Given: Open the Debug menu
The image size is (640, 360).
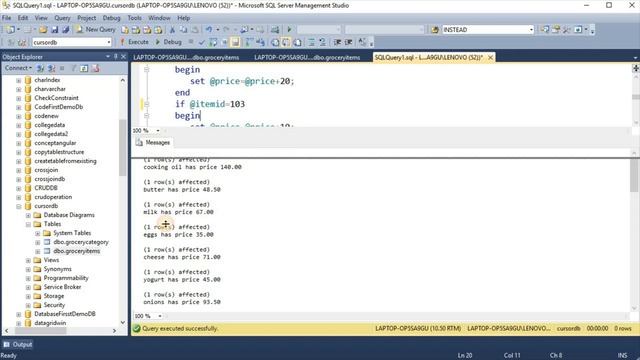Looking at the screenshot, I should [x=111, y=18].
